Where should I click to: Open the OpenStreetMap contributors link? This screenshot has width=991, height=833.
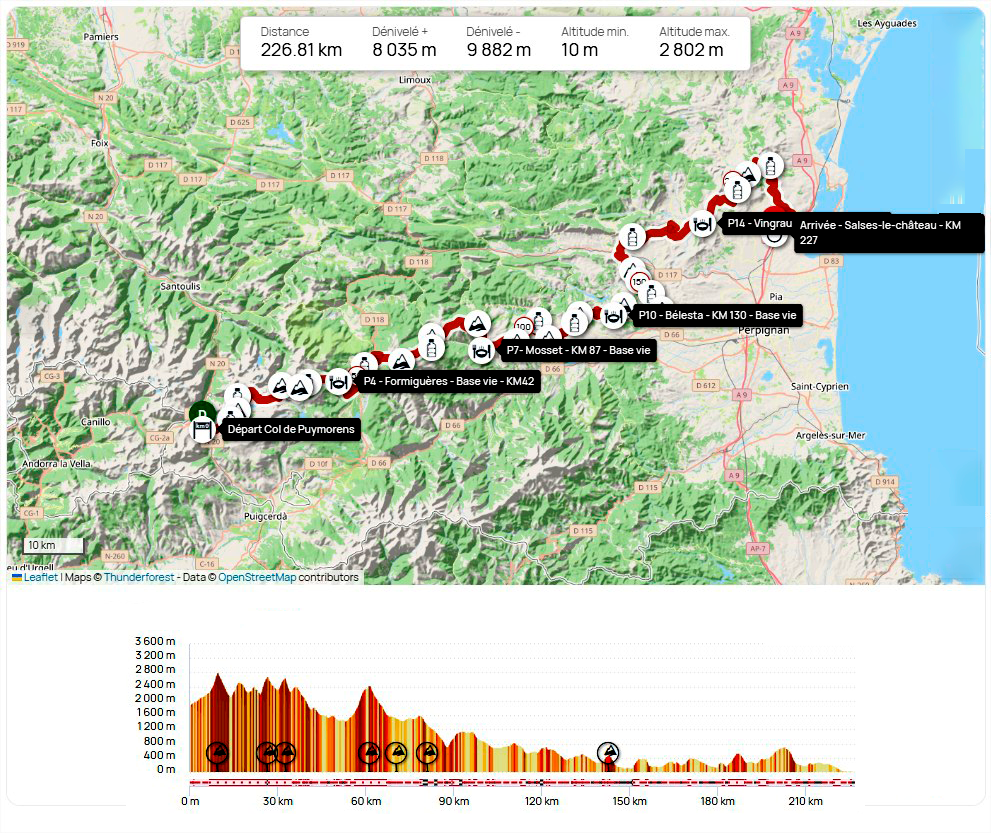point(257,577)
